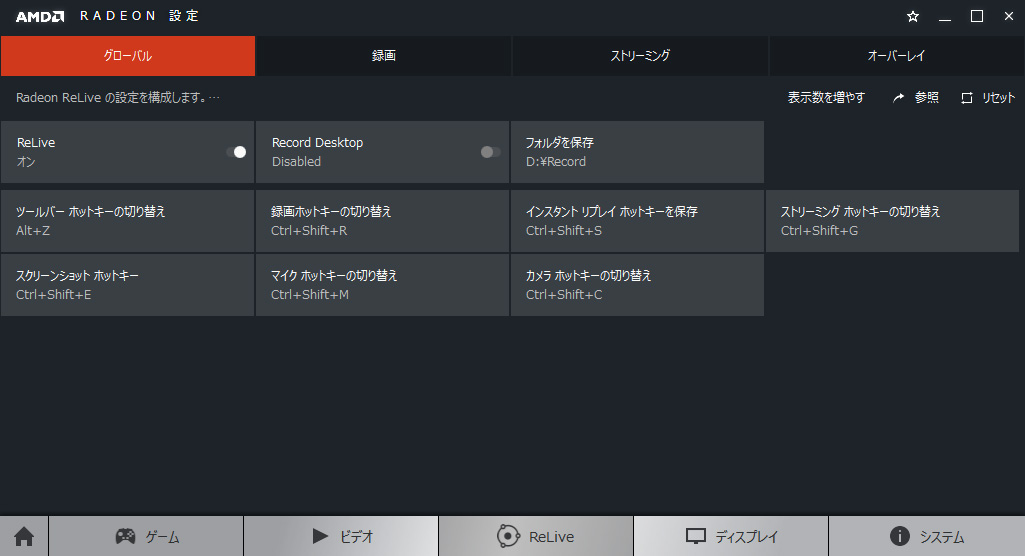The width and height of the screenshot is (1025, 556).
Task: Click the Home icon in bottom bar
Action: [24, 537]
